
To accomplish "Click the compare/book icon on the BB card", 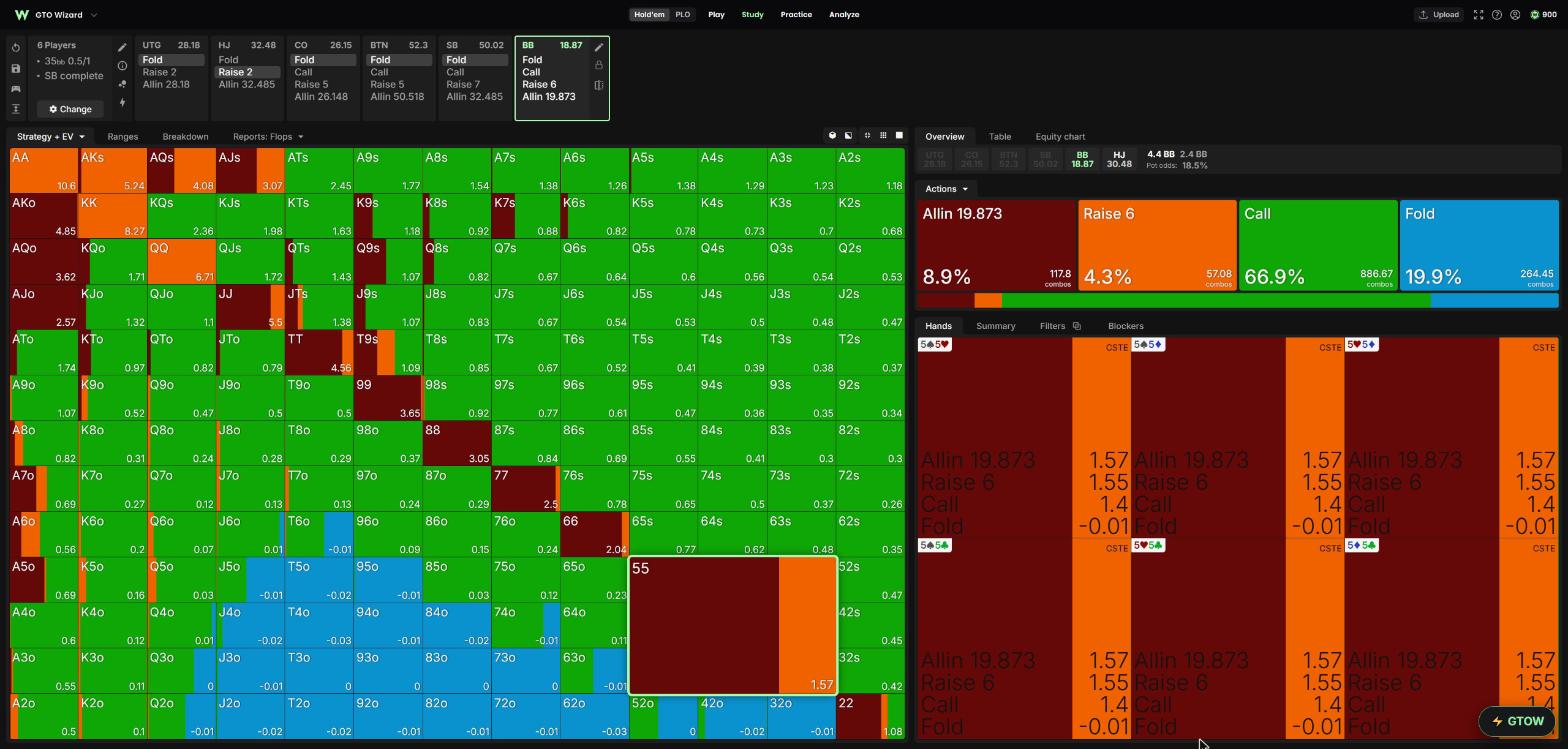I will click(x=599, y=85).
